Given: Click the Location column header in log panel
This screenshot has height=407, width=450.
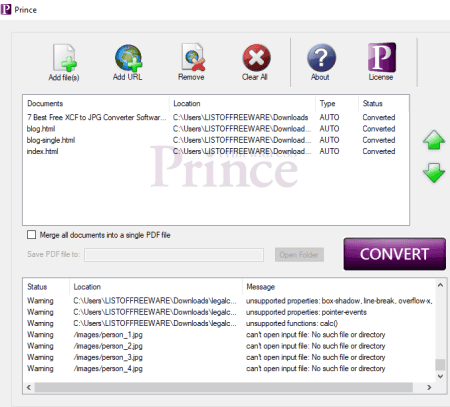Looking at the screenshot, I should [x=156, y=287].
